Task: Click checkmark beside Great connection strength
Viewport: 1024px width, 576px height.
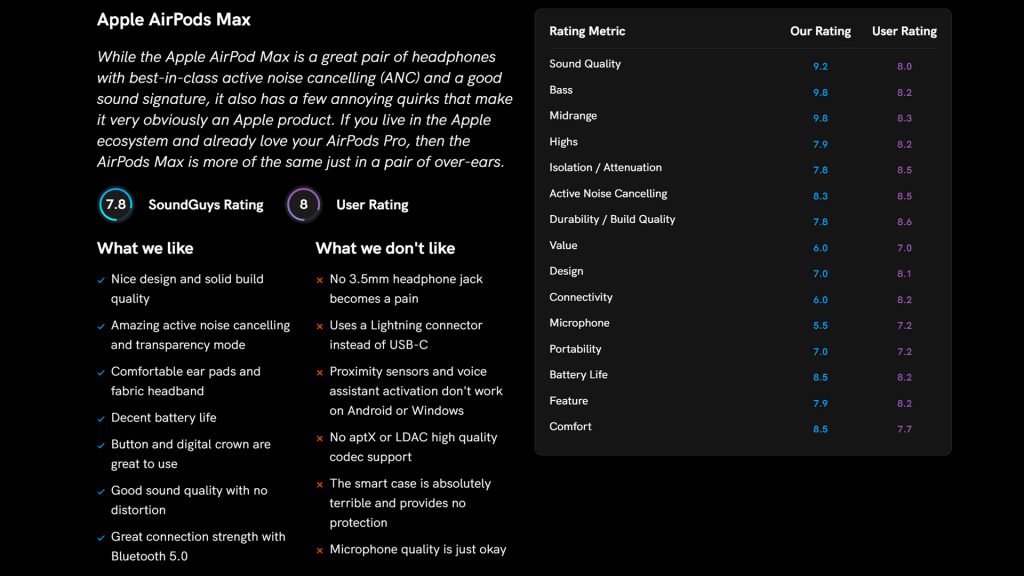Action: (101, 538)
